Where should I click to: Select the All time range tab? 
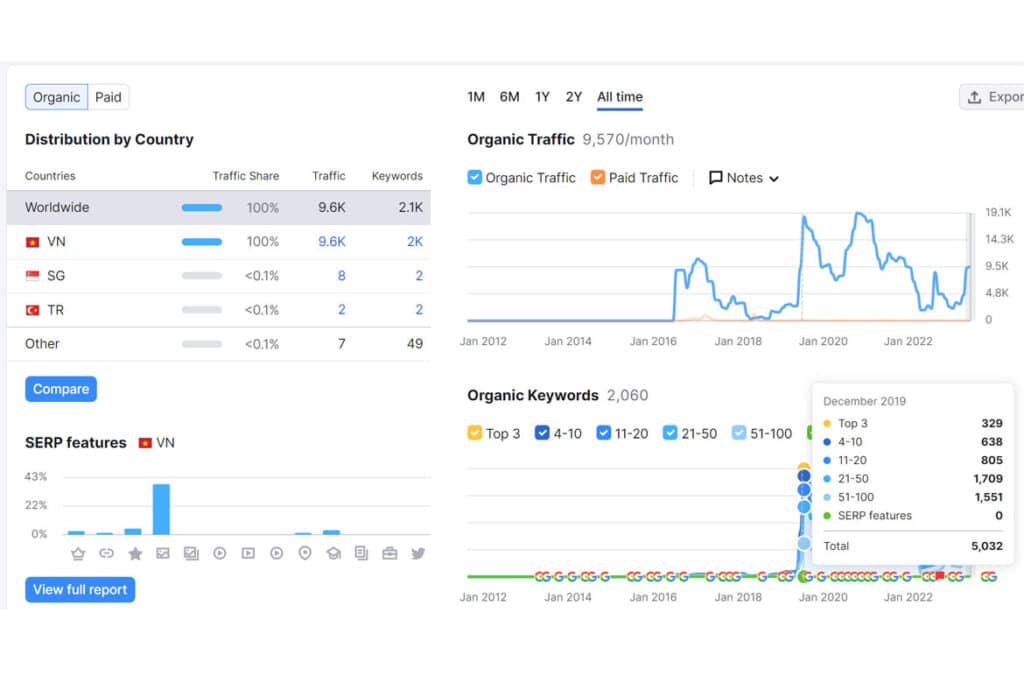[x=620, y=97]
